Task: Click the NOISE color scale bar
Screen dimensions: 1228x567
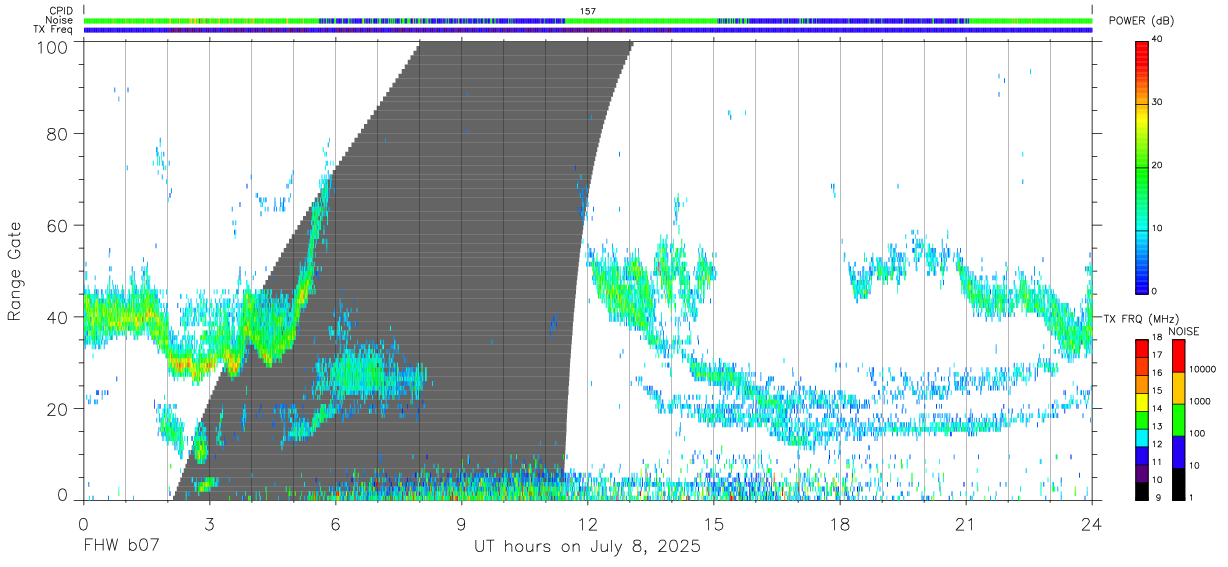Action: (1177, 419)
